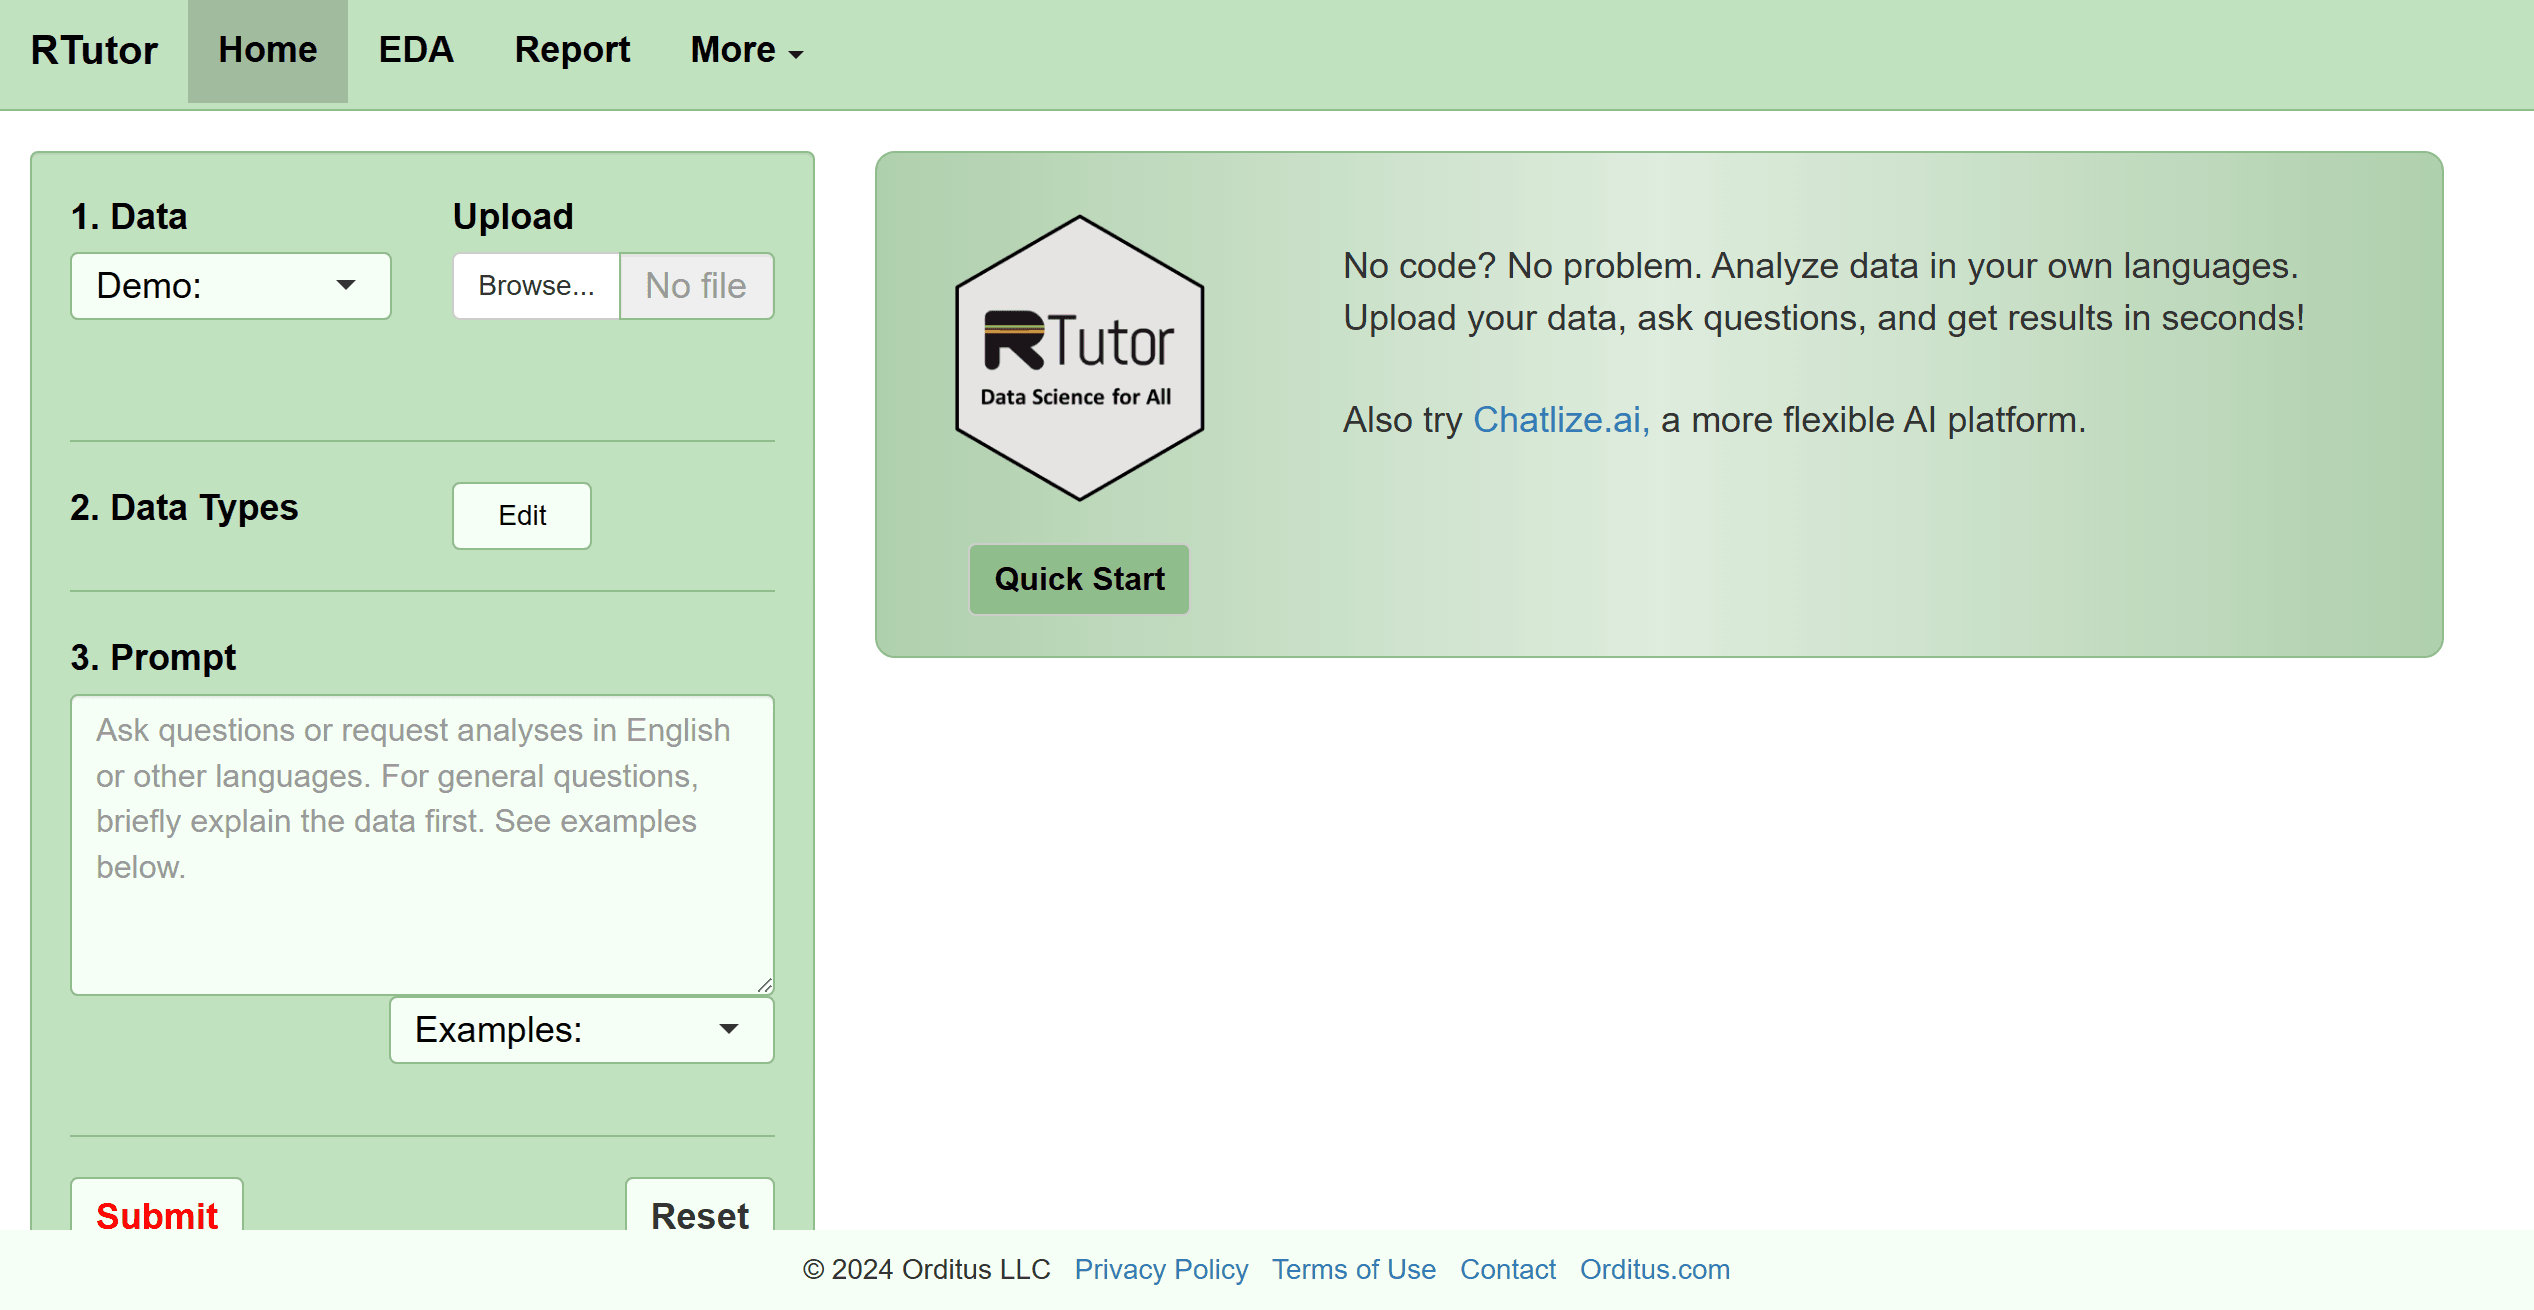
Task: Click the red Submit button
Action: [157, 1212]
